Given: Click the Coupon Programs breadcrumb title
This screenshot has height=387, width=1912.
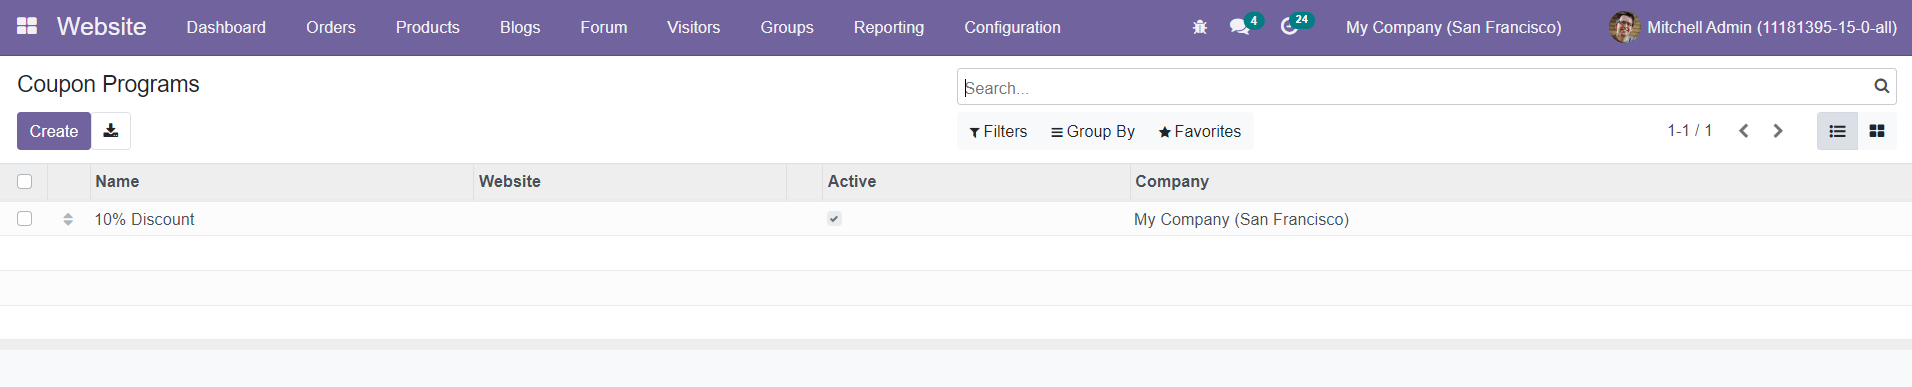Looking at the screenshot, I should click(x=108, y=84).
